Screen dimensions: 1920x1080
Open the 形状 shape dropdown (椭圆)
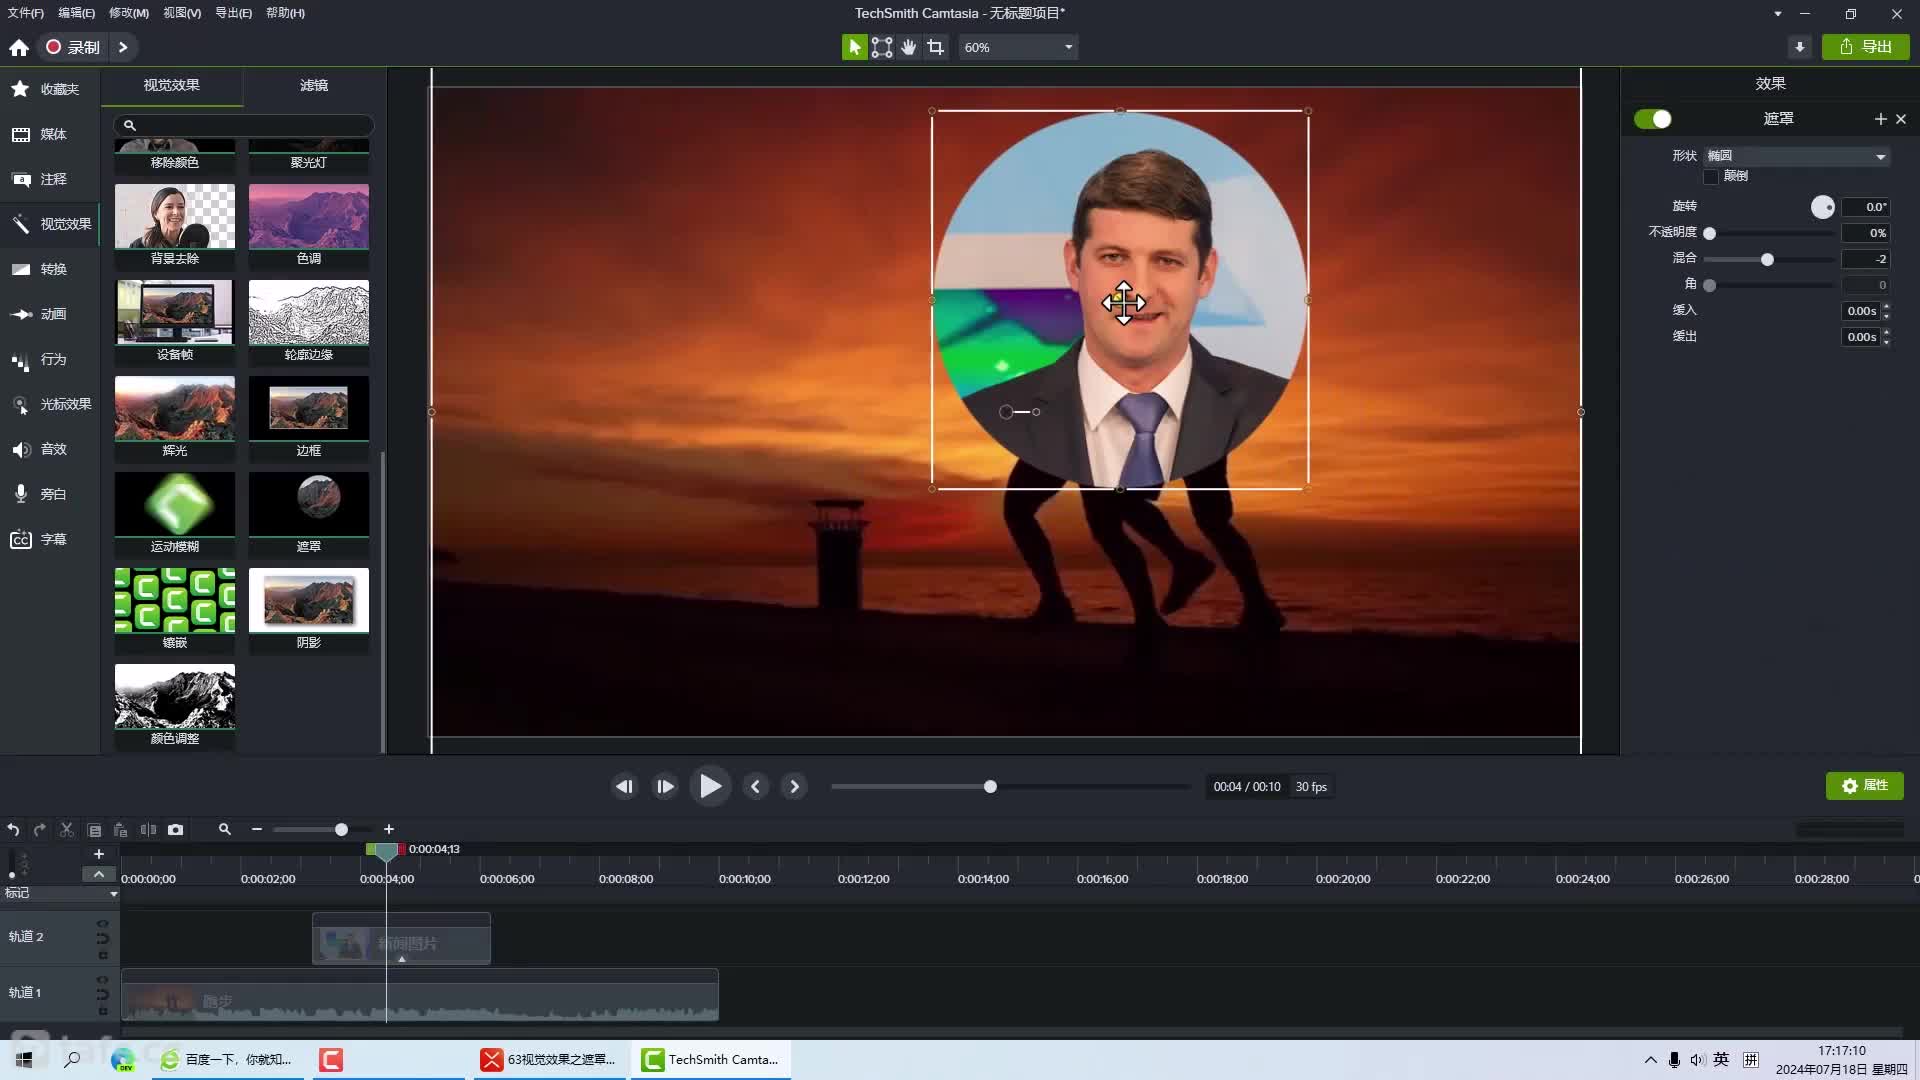point(1796,156)
